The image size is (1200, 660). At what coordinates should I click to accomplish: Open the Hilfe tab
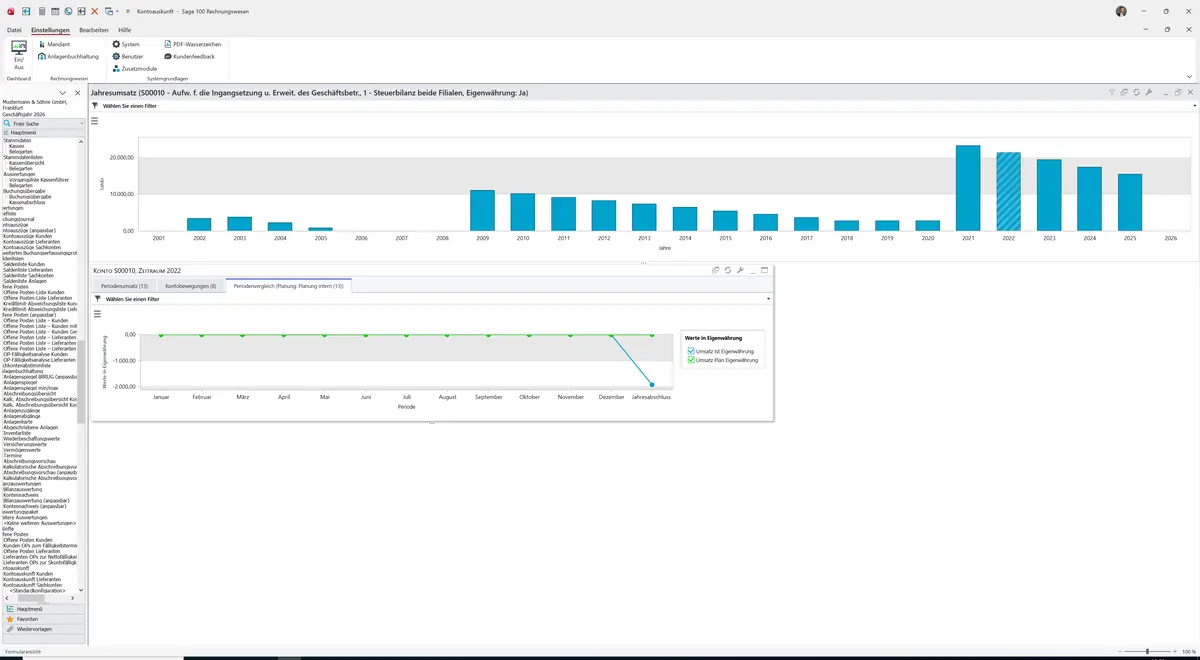pos(125,30)
